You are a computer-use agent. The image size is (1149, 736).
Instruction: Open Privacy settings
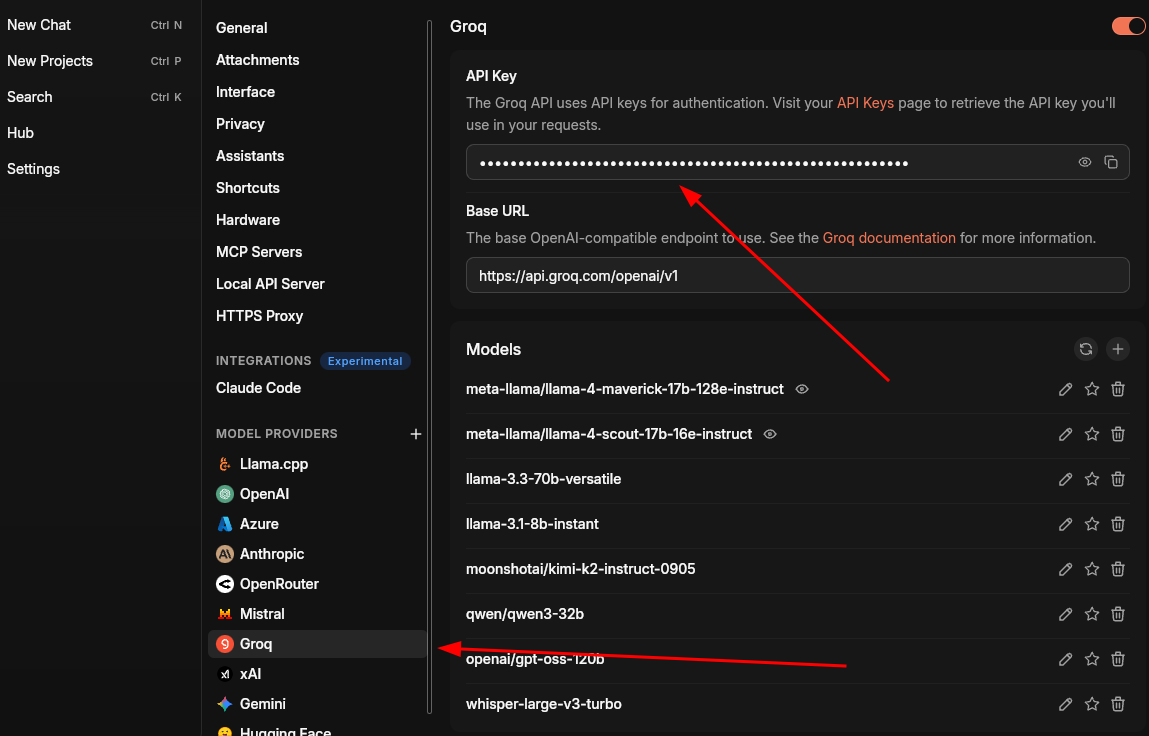[x=240, y=124]
